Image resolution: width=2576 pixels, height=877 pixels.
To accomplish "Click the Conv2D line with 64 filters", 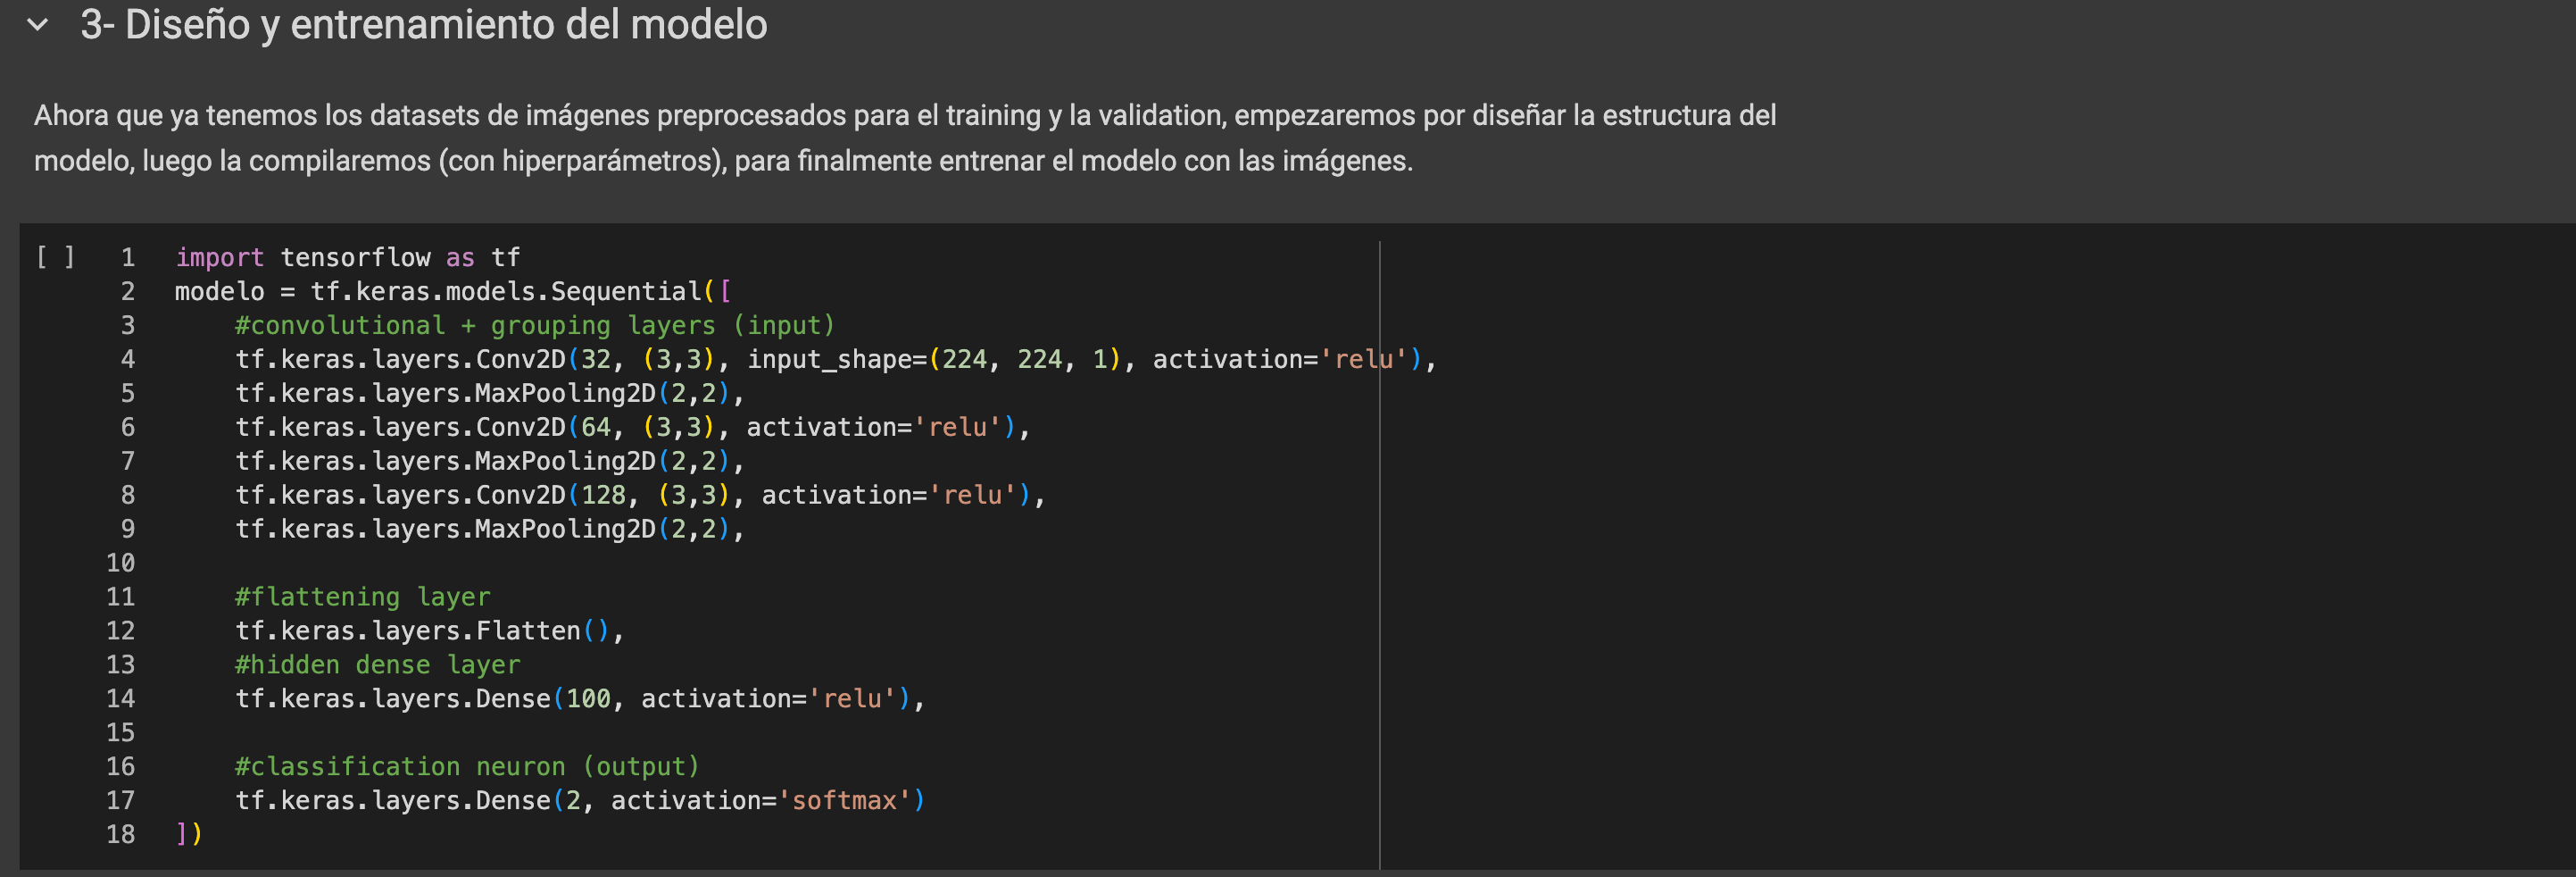I will click(631, 428).
